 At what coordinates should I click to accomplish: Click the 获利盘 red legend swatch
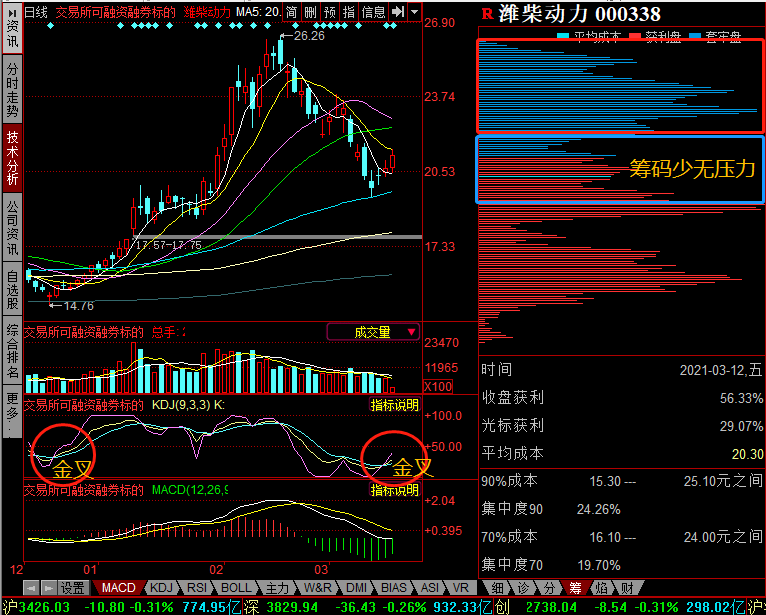click(635, 36)
